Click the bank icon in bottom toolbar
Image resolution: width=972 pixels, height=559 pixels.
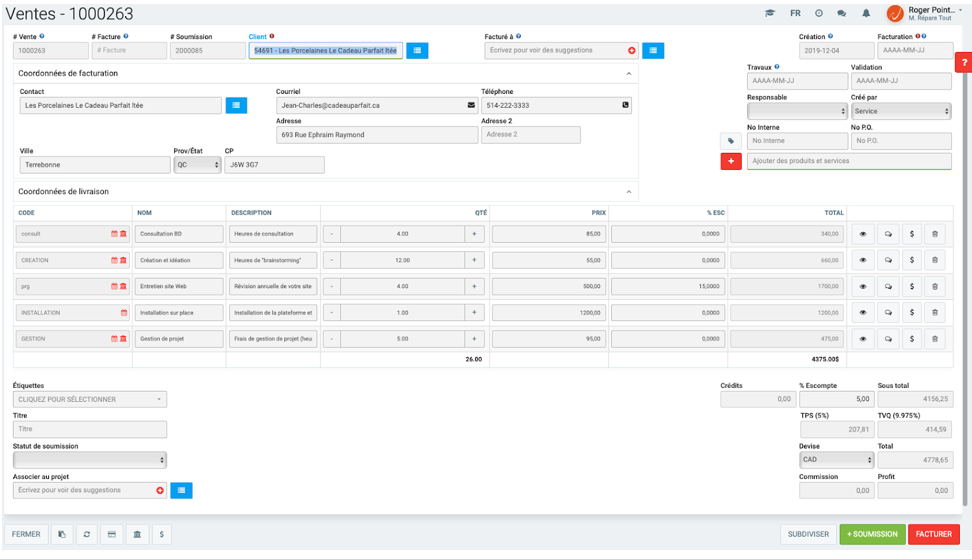click(x=136, y=534)
